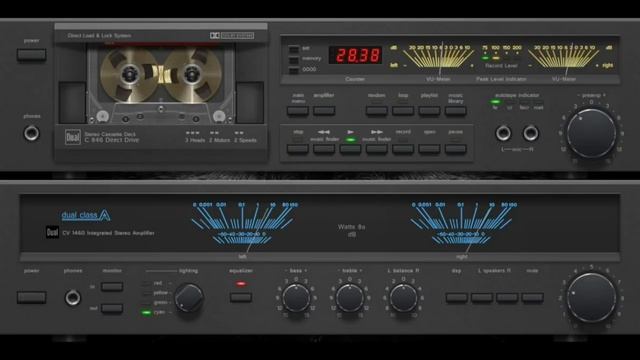The height and width of the screenshot is (360, 640).
Task: Click the 'green' lighting label
Action: [x=160, y=302]
